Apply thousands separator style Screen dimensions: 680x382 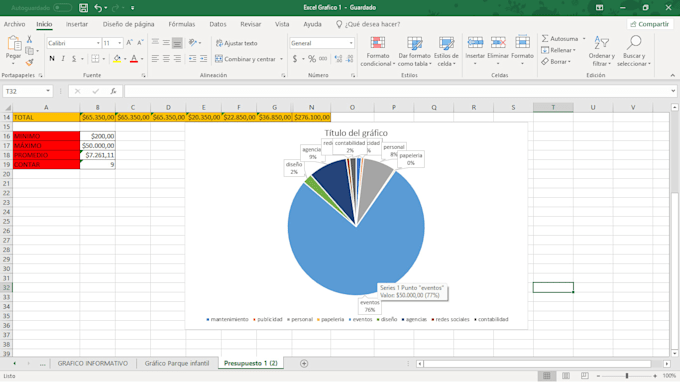pos(323,59)
